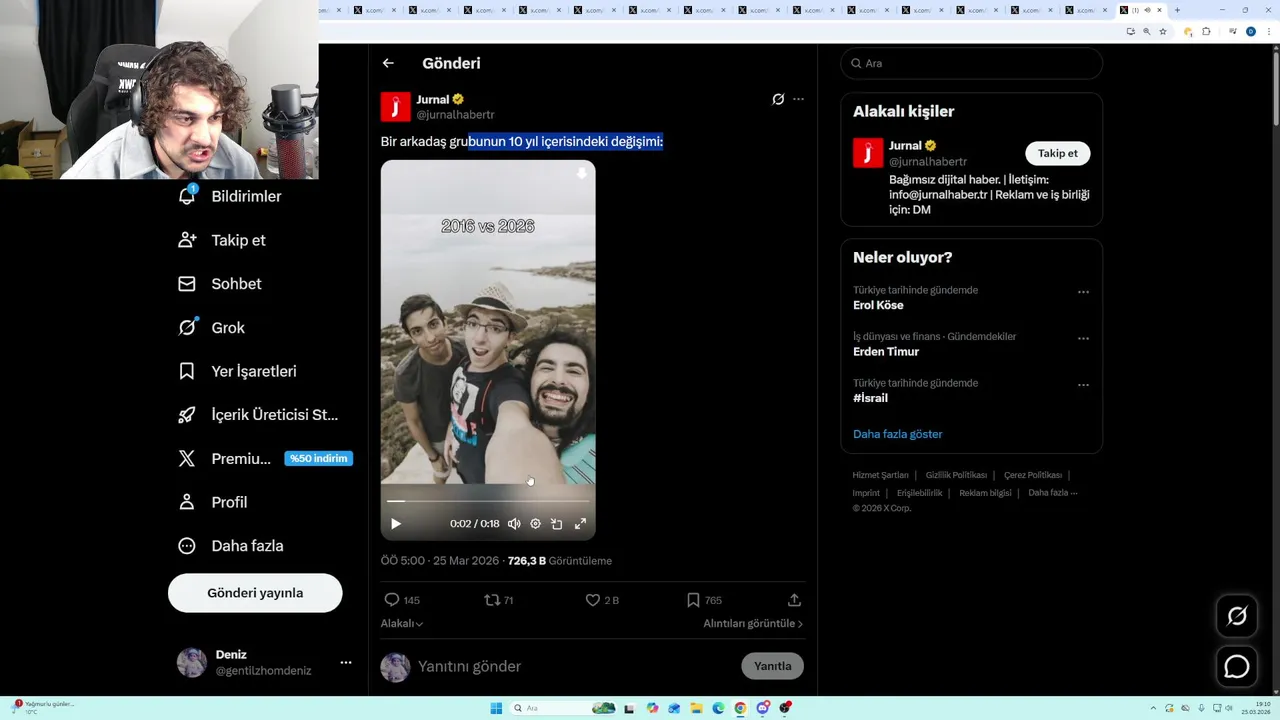1280x720 pixels.
Task: Expand the Daha fazla sidebar menu
Action: (230, 546)
